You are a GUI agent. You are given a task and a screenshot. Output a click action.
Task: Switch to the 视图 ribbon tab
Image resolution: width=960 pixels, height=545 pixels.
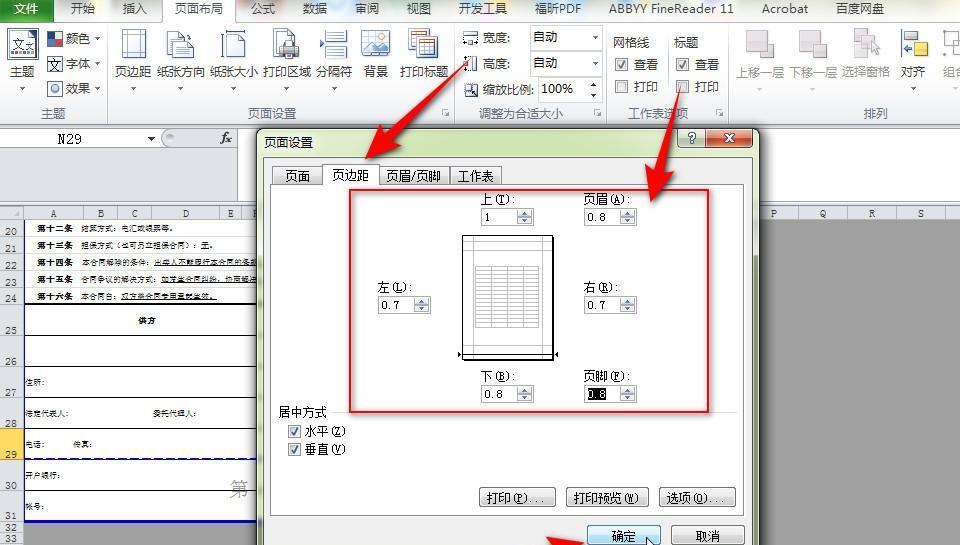click(x=419, y=9)
